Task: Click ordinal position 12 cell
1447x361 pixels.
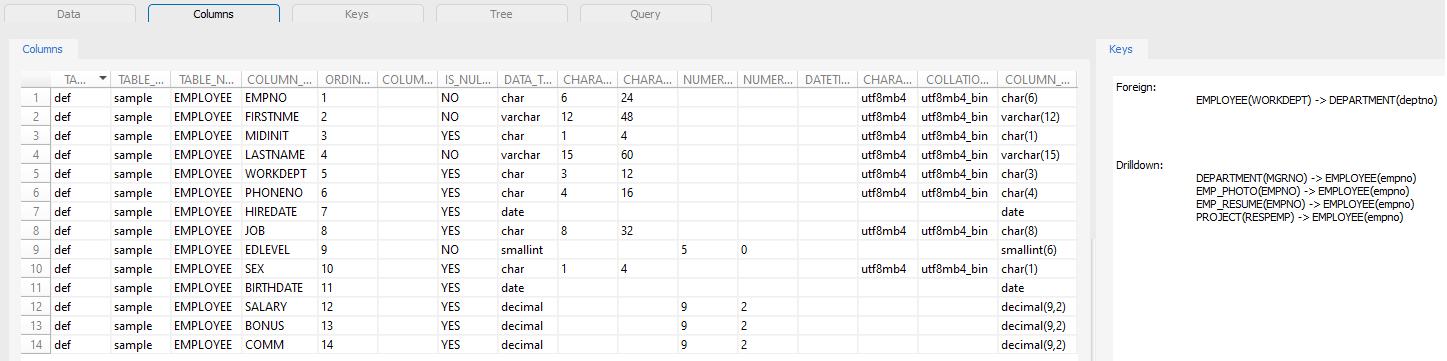Action: [x=347, y=307]
